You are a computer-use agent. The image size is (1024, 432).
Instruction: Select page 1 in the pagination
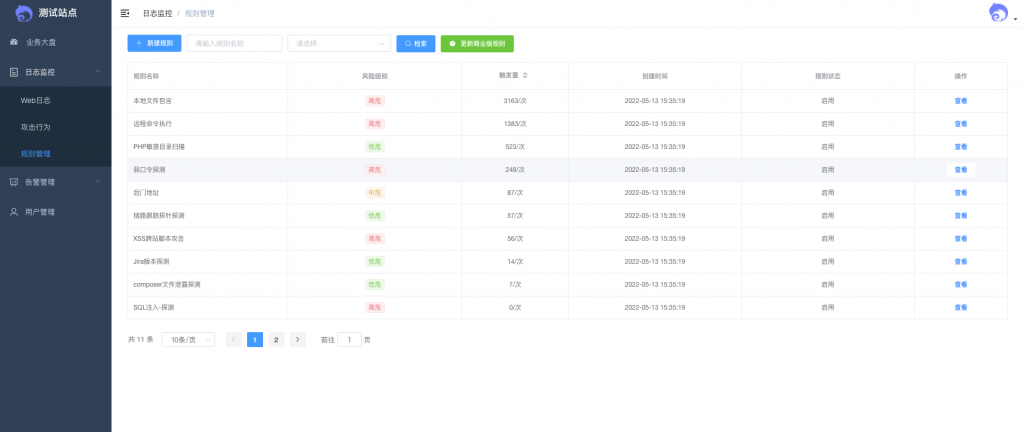[255, 340]
